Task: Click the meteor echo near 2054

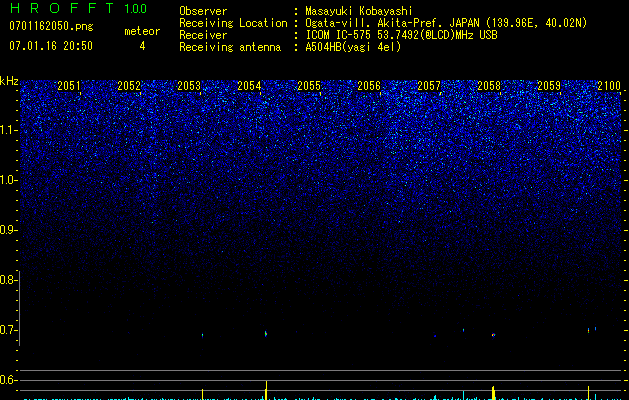Action: click(x=266, y=333)
